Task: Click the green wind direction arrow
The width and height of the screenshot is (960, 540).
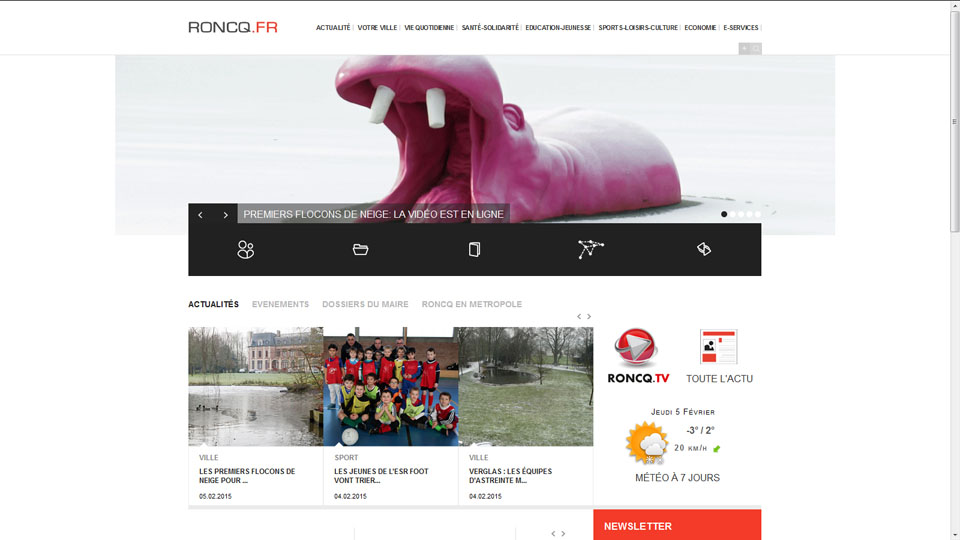Action: click(716, 449)
